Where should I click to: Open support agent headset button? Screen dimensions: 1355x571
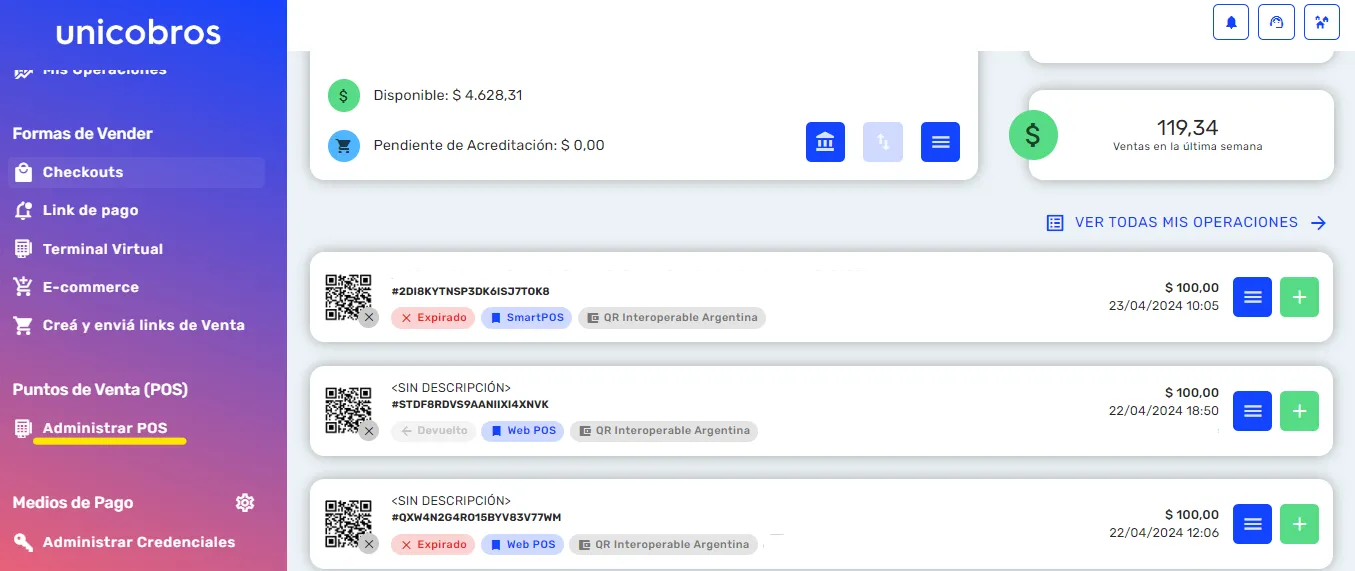click(1276, 22)
